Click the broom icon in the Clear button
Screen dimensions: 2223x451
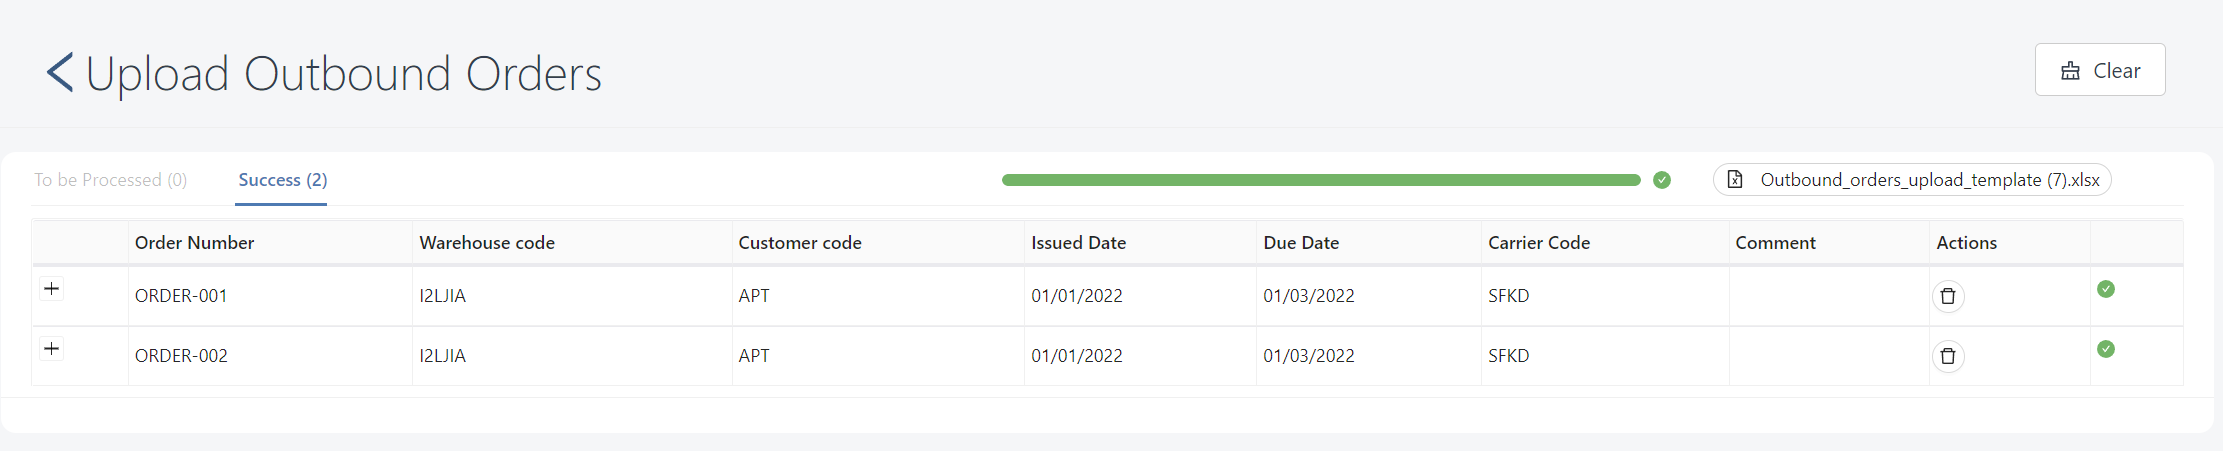(2070, 71)
